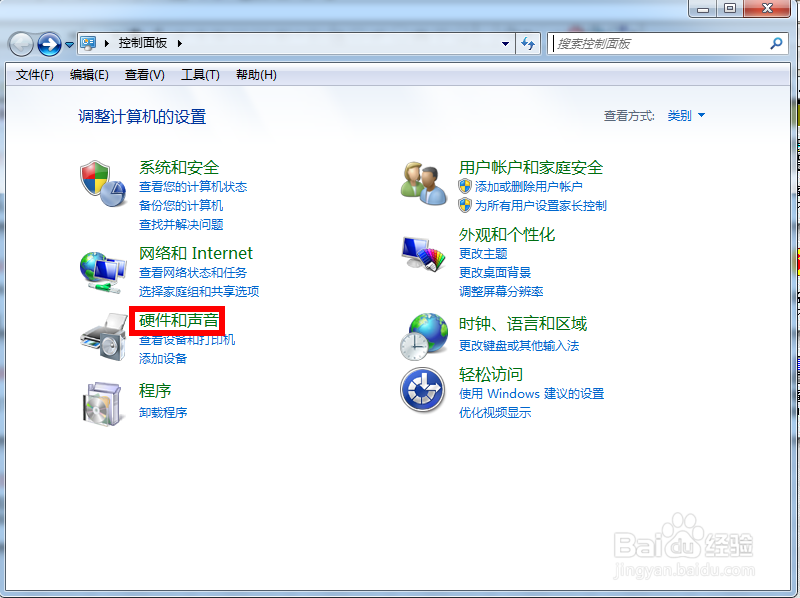Click 为所有用户设置家长控制 link
The width and height of the screenshot is (800, 598).
[x=541, y=206]
